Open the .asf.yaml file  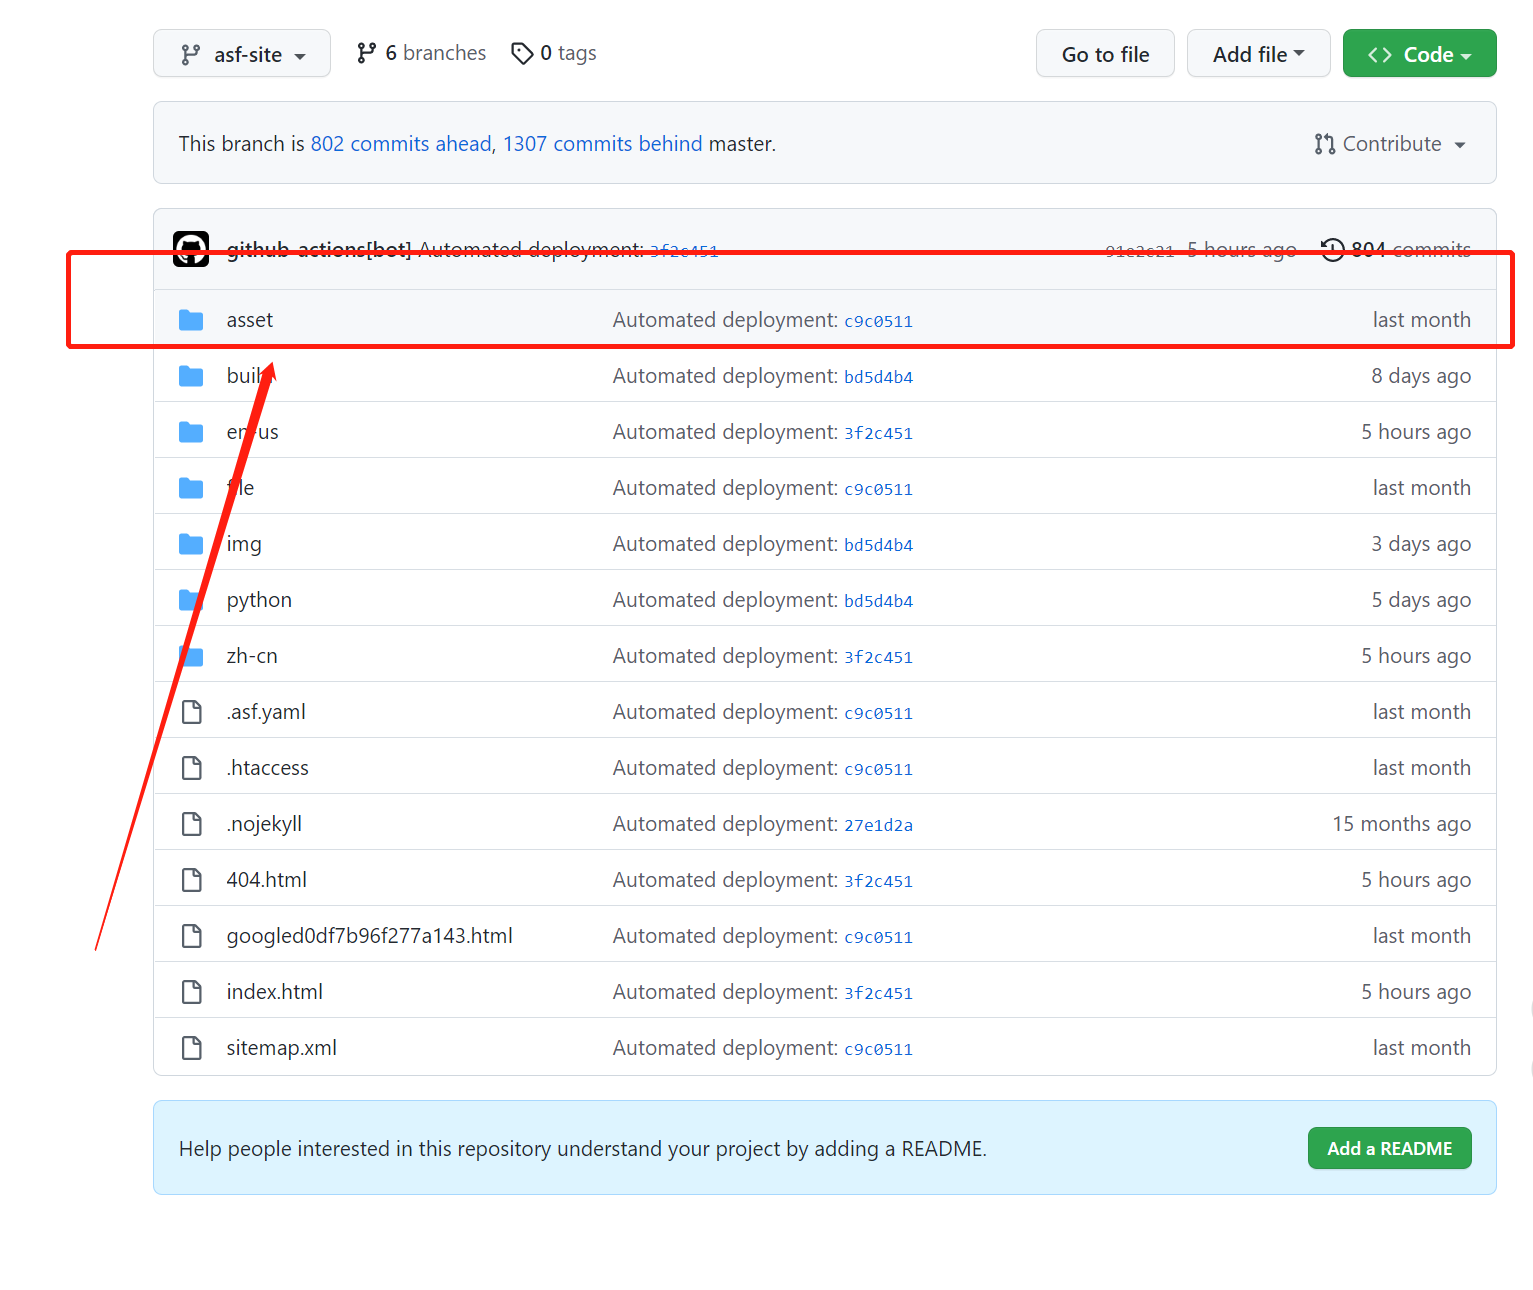pyautogui.click(x=266, y=712)
